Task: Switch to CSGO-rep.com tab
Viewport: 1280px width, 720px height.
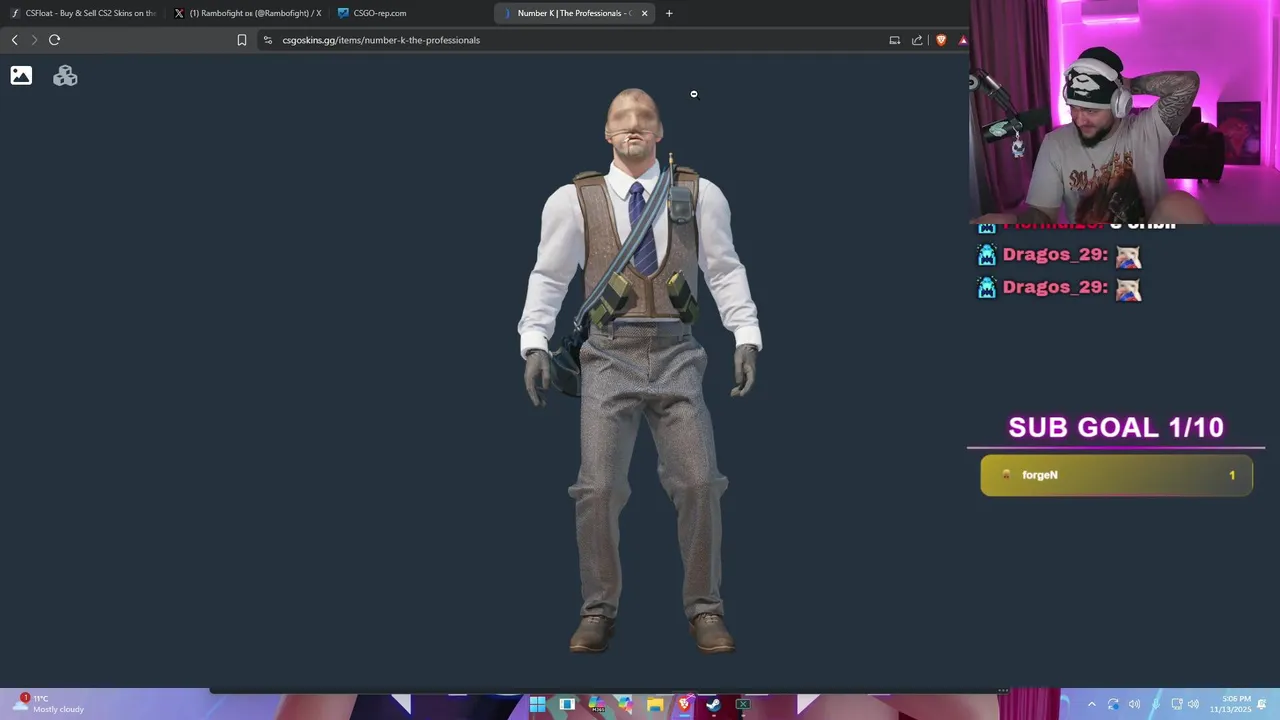Action: pos(411,13)
